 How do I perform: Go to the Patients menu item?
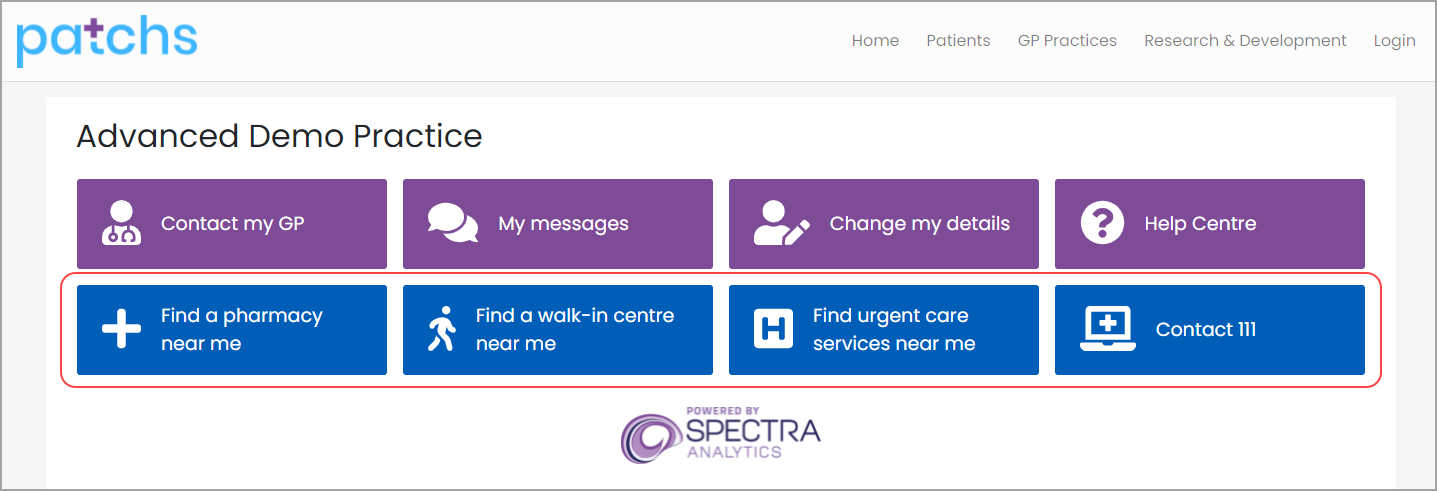pyautogui.click(x=958, y=41)
